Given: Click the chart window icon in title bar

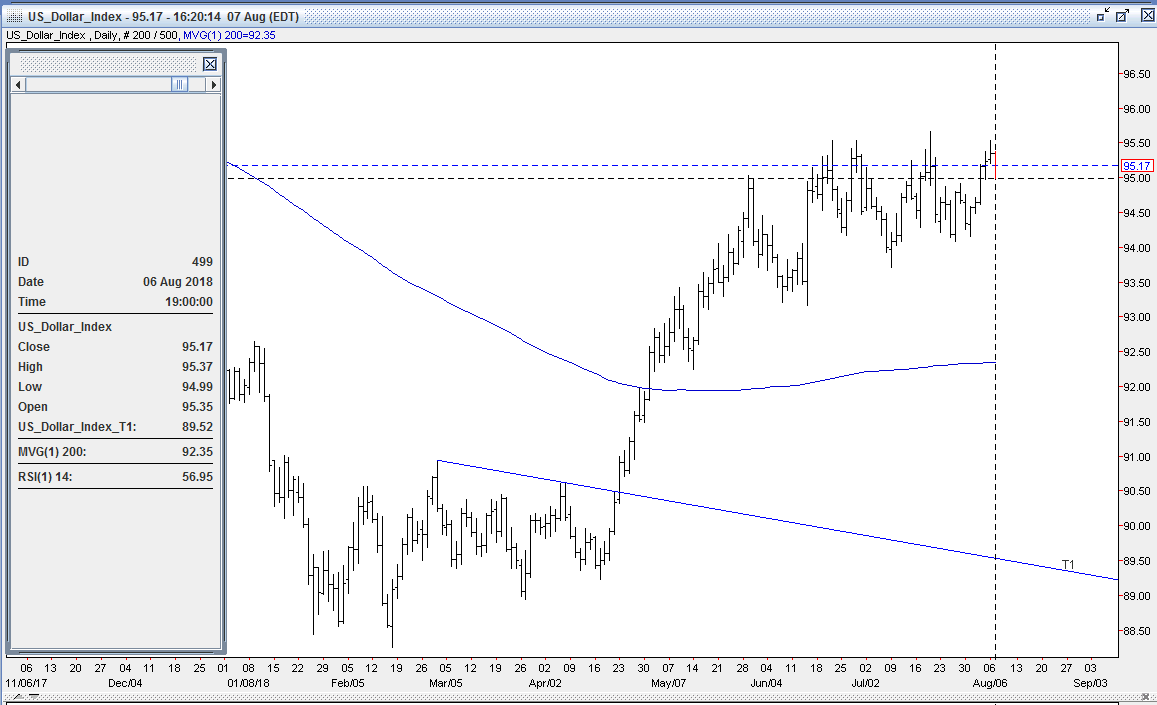Looking at the screenshot, I should 13,16.
